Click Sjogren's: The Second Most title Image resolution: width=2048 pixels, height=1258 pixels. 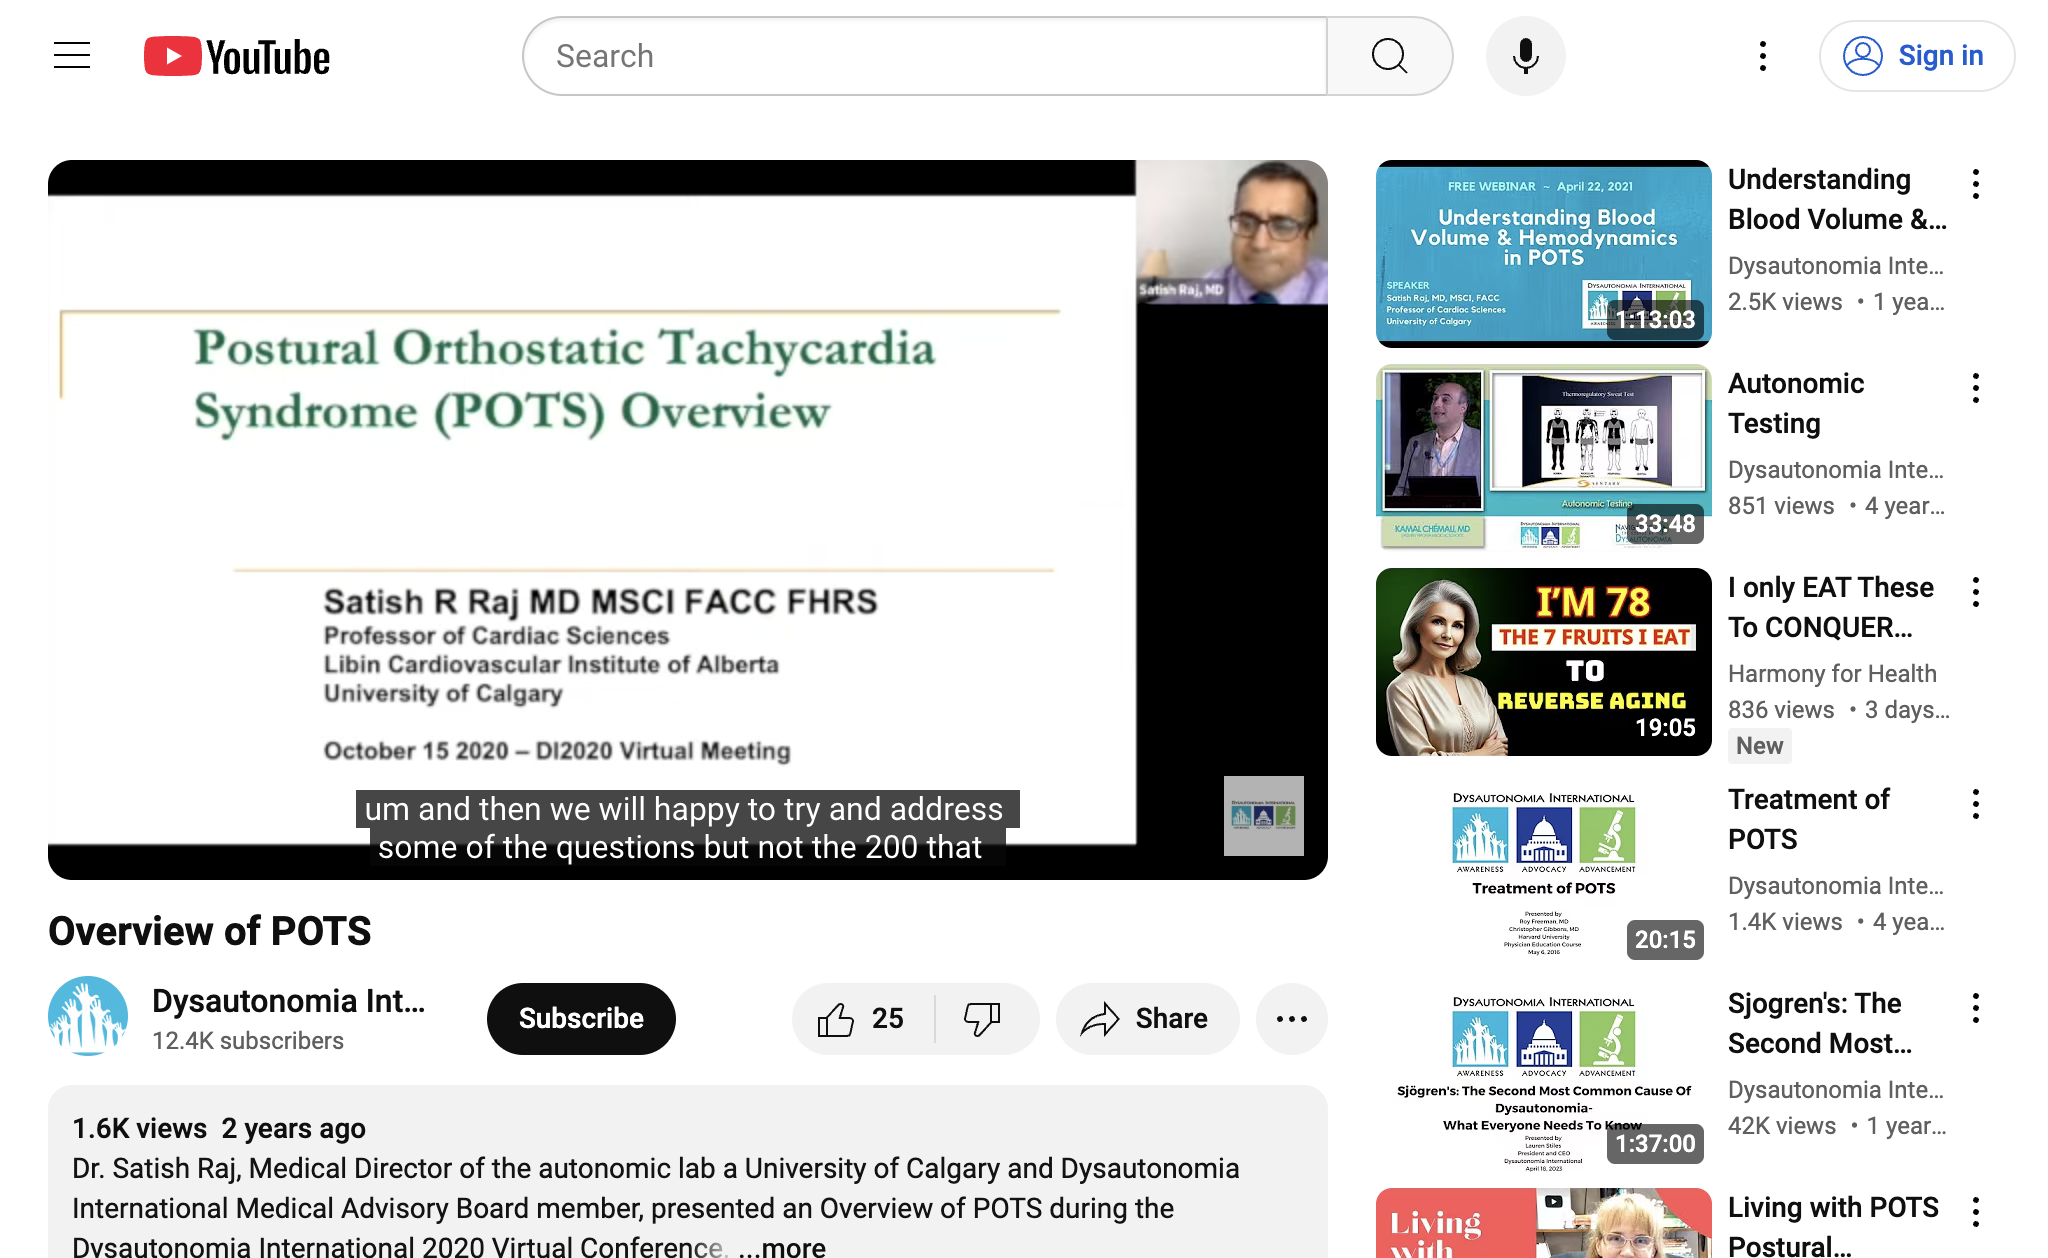click(x=1820, y=1023)
